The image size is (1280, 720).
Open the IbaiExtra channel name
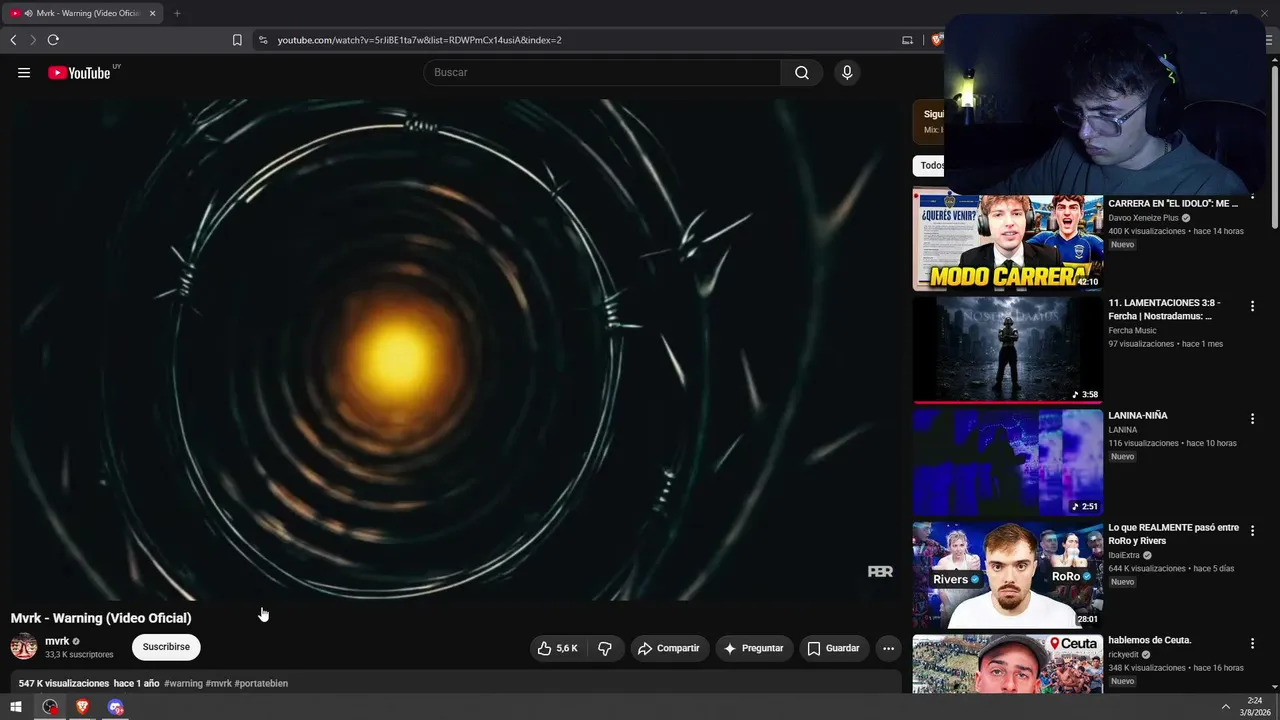(1124, 556)
